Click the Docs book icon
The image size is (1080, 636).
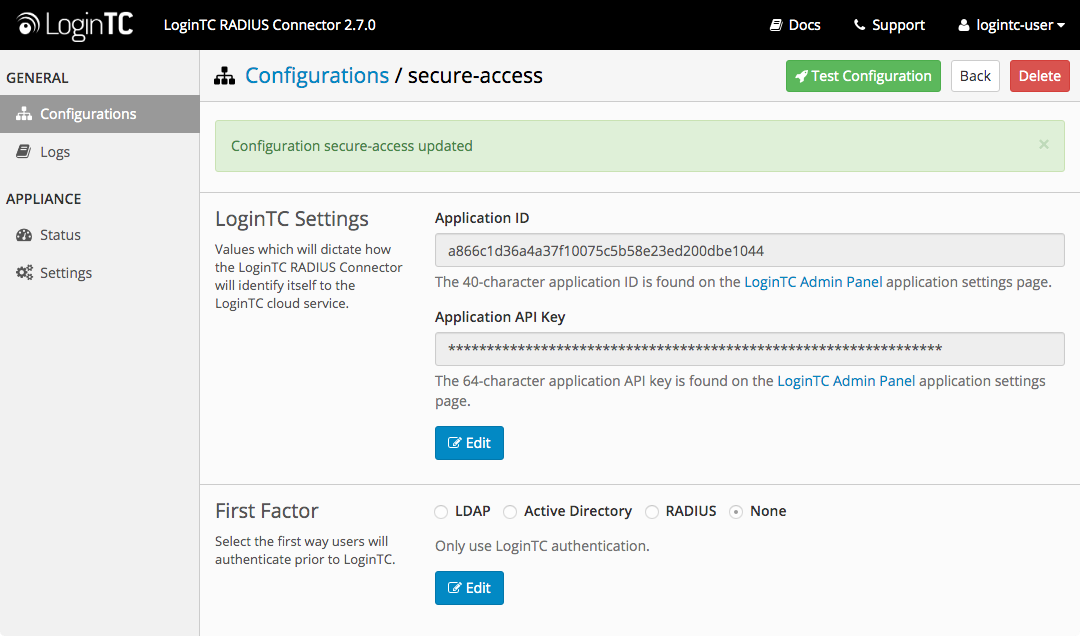(776, 25)
